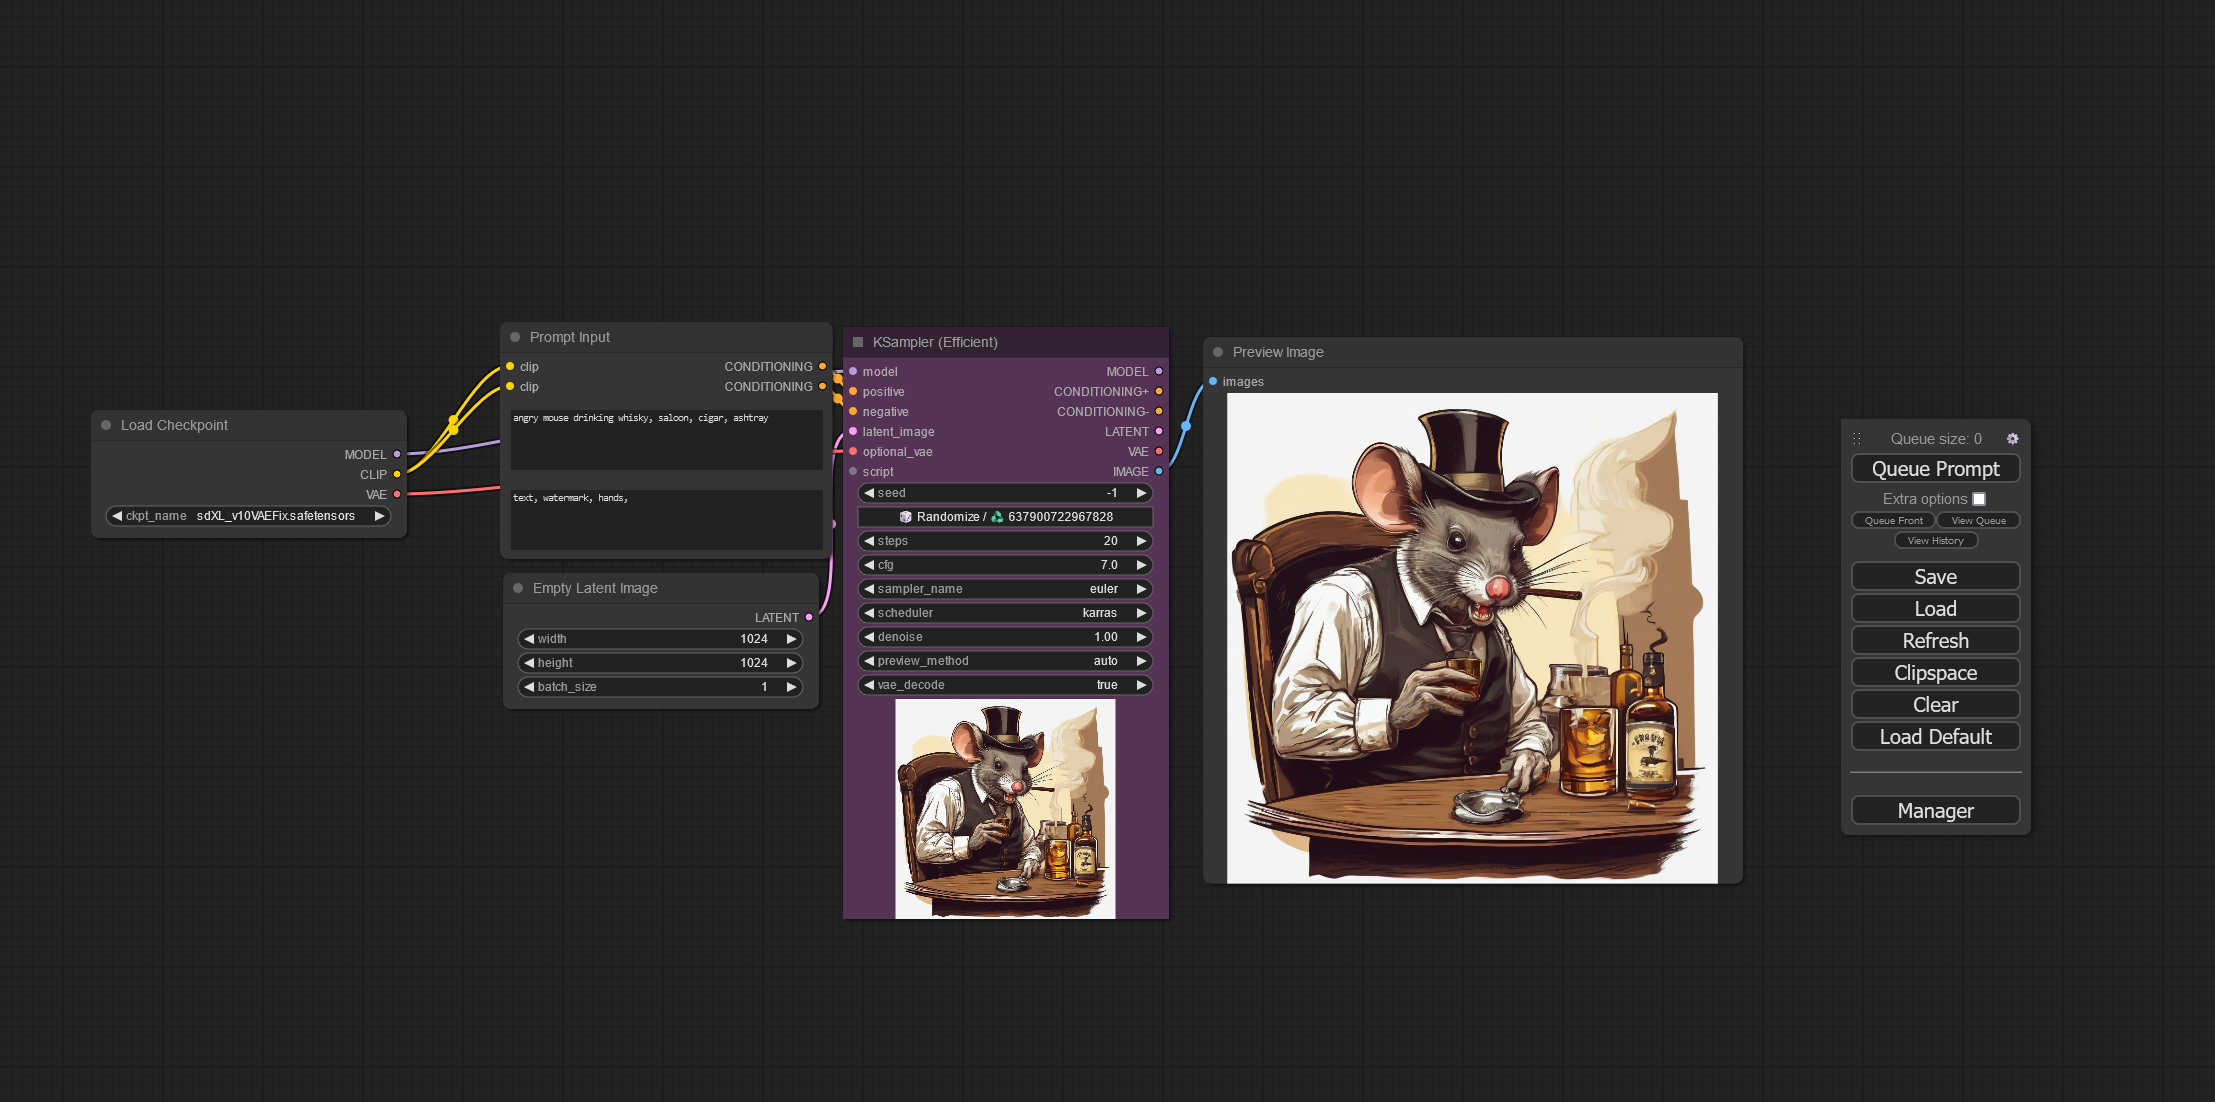The height and width of the screenshot is (1102, 2215).
Task: Click the model input socket on KSampler
Action: tap(853, 371)
